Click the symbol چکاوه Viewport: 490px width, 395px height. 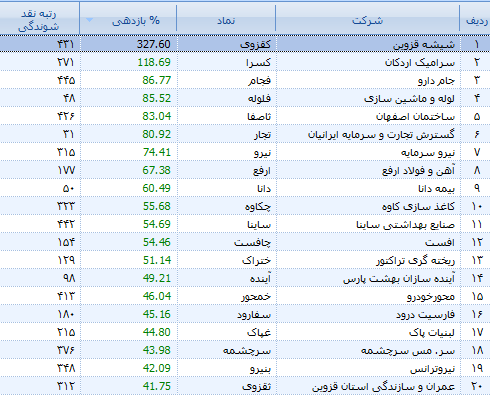[x=258, y=206]
